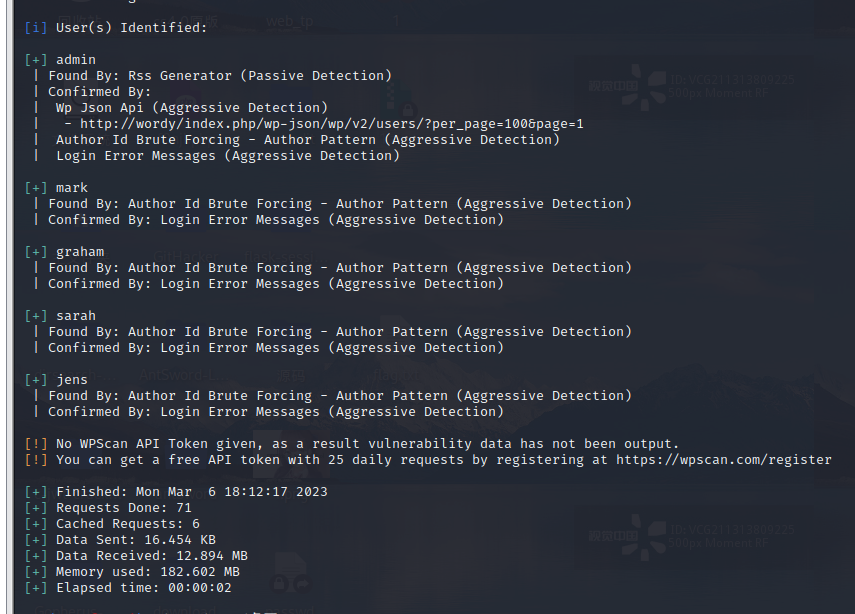855x614 pixels.
Task: Click the 'admin' username entry
Action: [76, 60]
